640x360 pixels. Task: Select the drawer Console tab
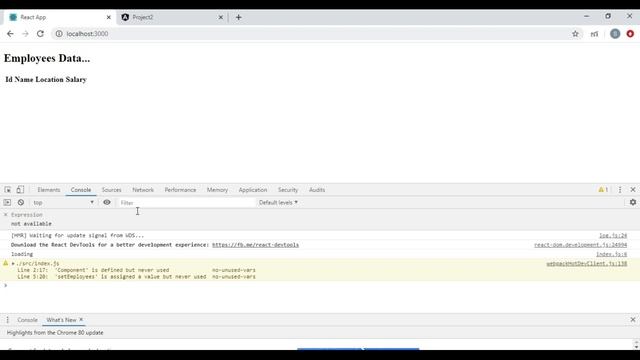click(27, 320)
